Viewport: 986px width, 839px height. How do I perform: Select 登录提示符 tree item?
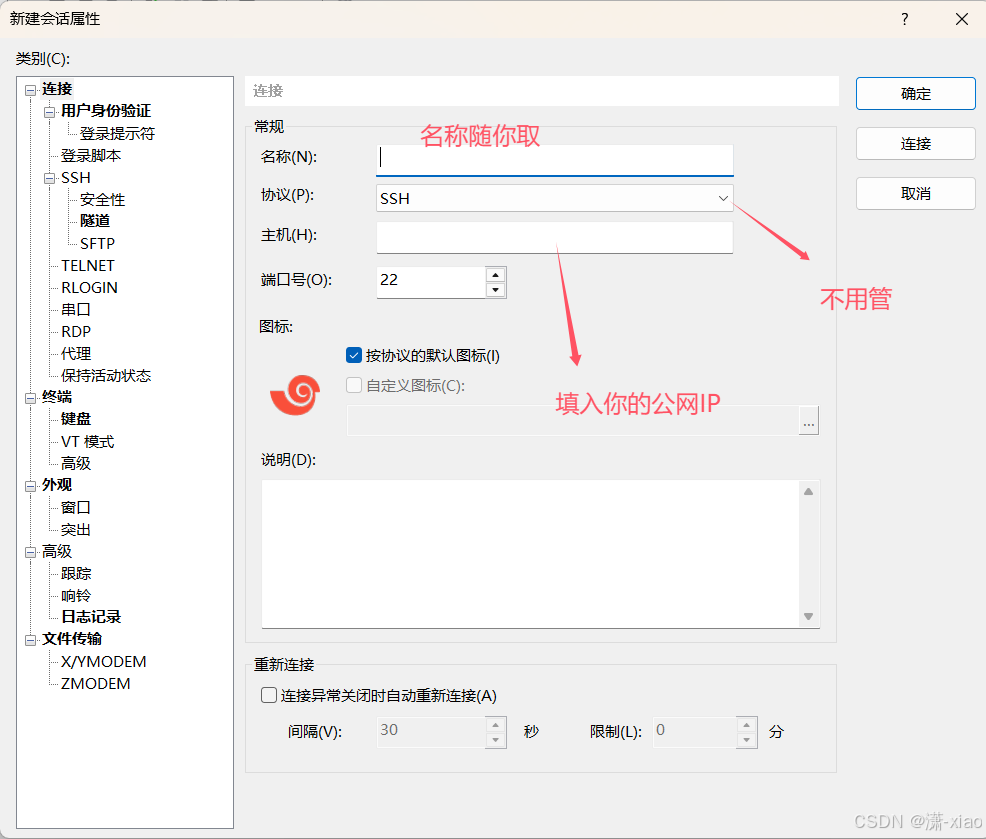coord(117,133)
